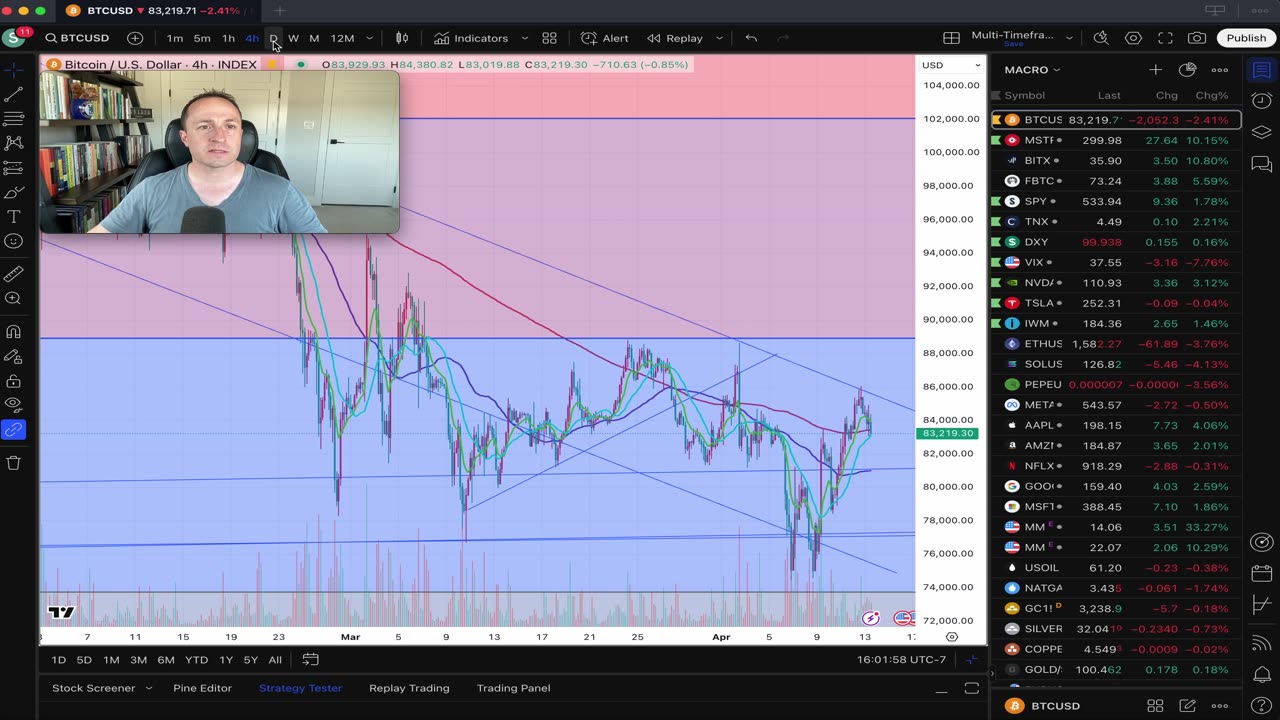Toggle magnet mode

point(13,332)
